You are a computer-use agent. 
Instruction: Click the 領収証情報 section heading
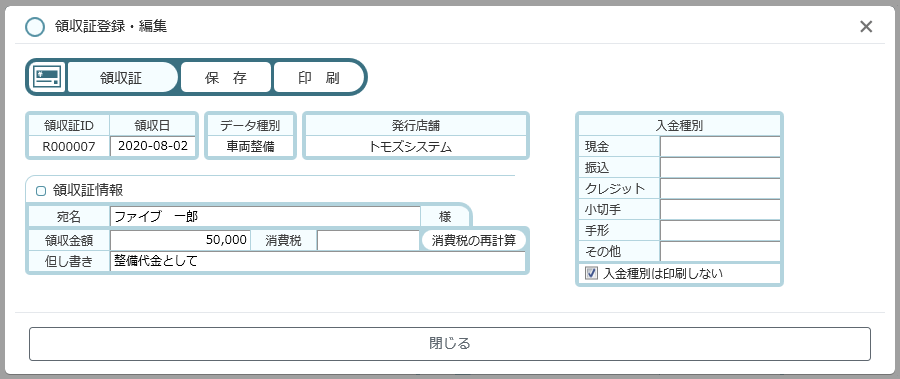pyautogui.click(x=88, y=190)
